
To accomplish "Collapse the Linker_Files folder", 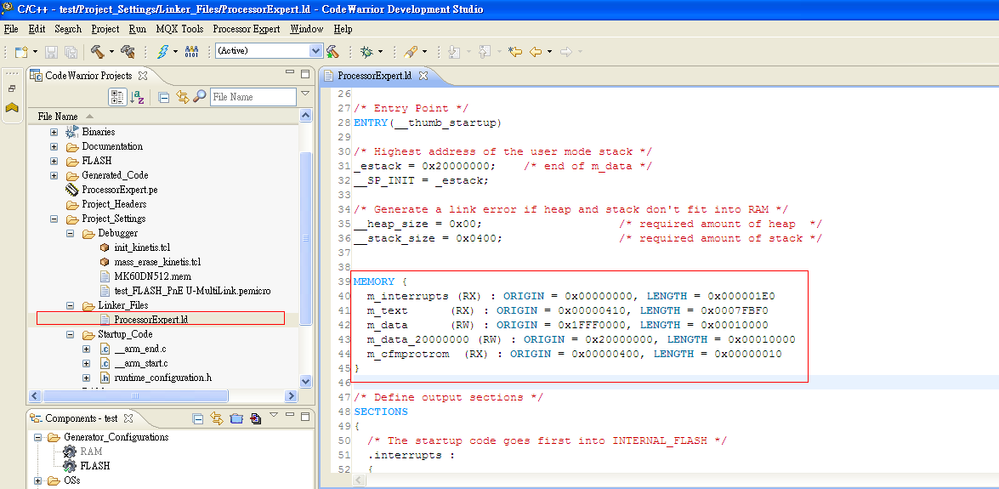I will point(70,306).
